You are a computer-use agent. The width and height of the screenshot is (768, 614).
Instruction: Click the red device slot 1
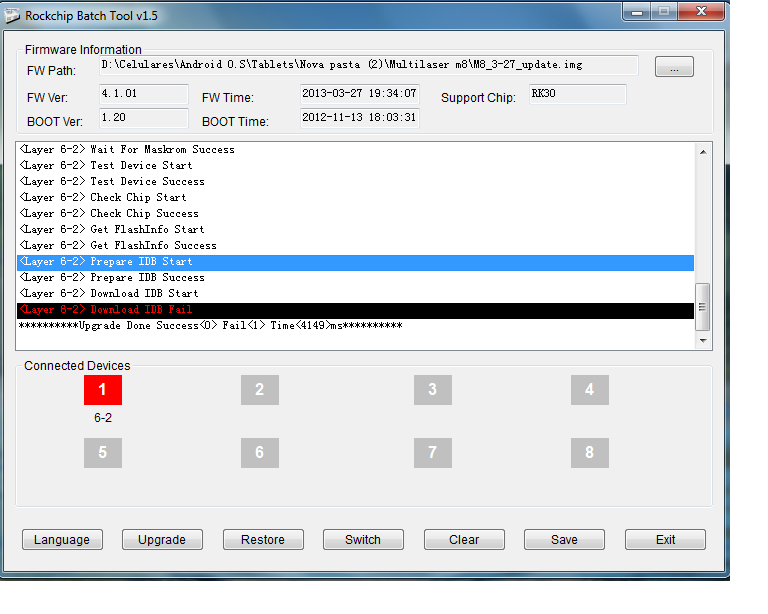[x=102, y=390]
